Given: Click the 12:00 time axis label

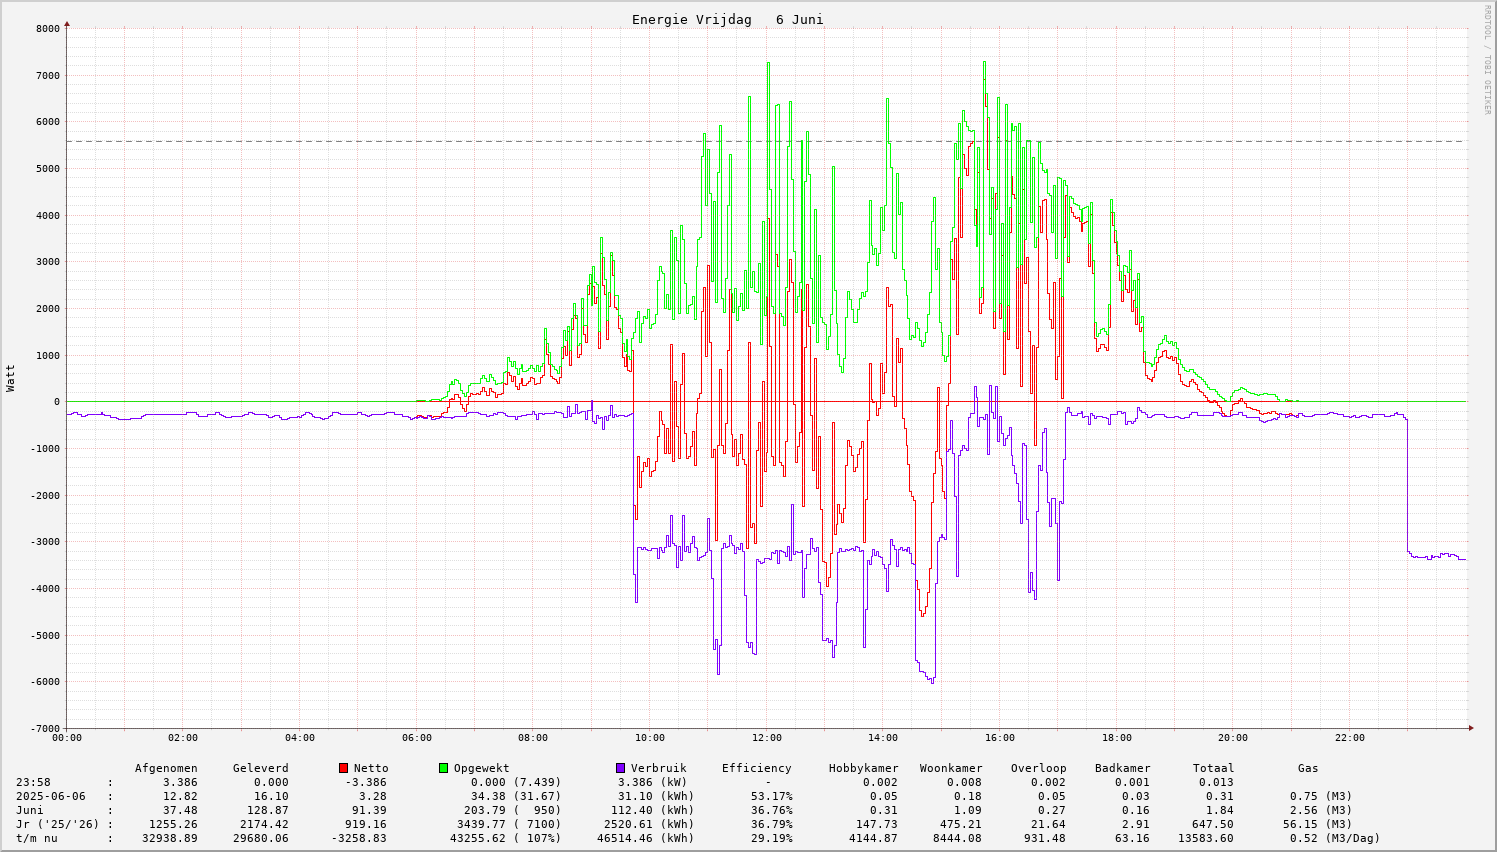Looking at the screenshot, I should coord(766,738).
